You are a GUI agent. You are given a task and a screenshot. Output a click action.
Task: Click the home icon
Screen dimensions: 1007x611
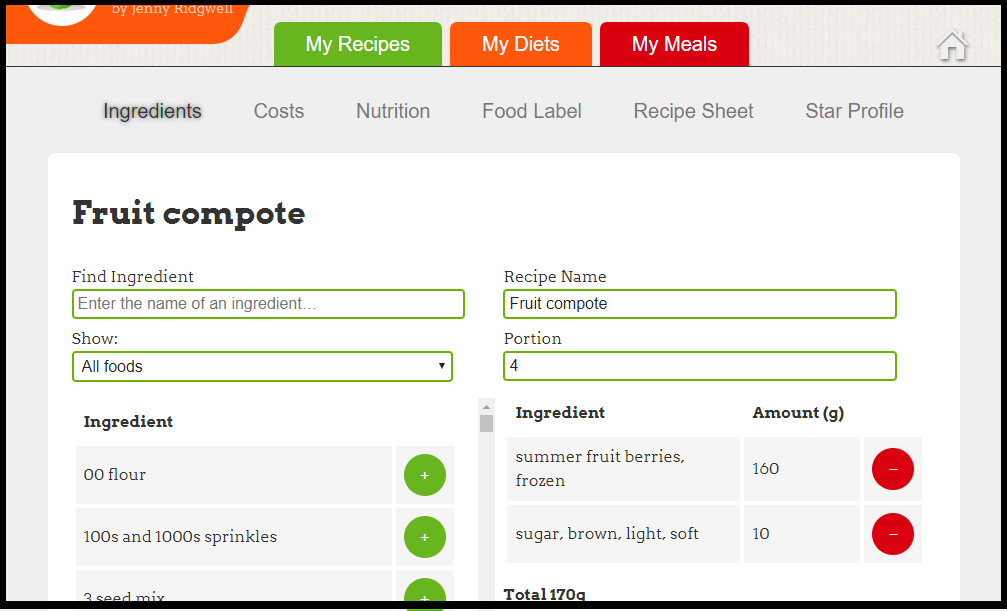coord(952,46)
